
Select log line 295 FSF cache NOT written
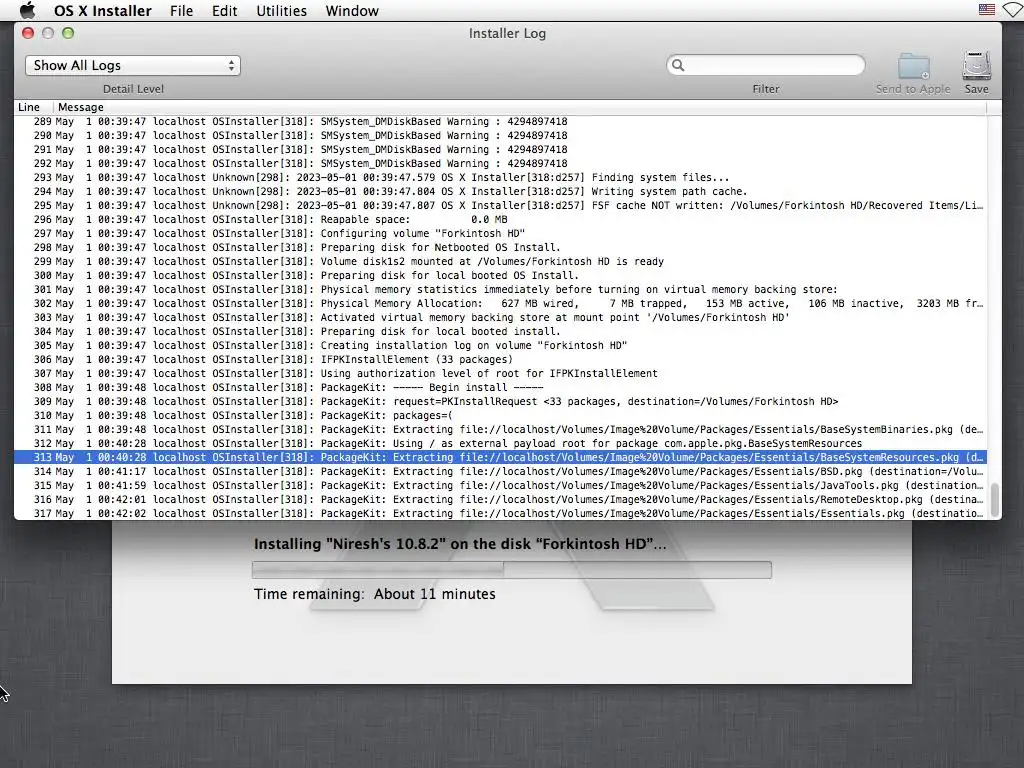click(x=500, y=206)
